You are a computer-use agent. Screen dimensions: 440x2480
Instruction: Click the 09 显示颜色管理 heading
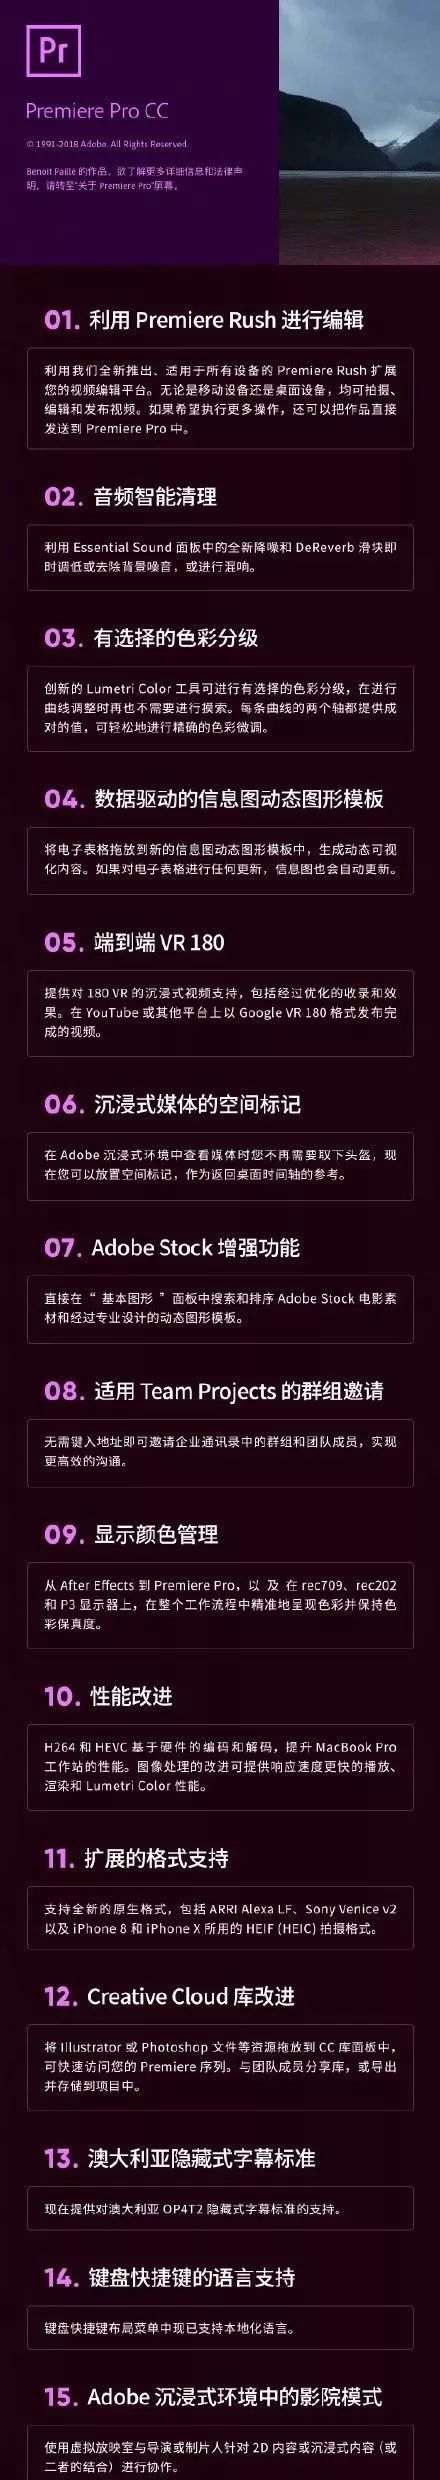131,1533
